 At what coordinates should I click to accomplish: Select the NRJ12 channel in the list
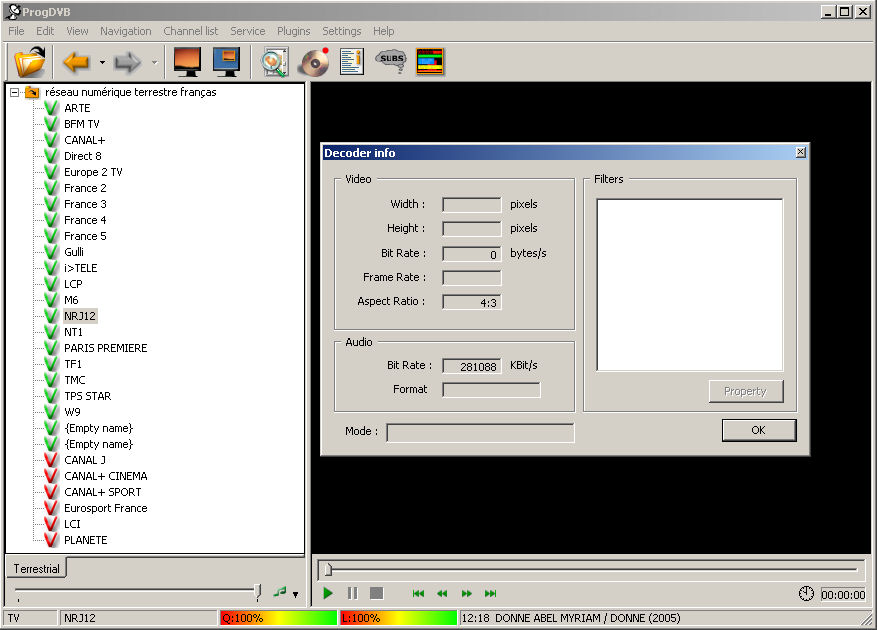click(x=80, y=316)
